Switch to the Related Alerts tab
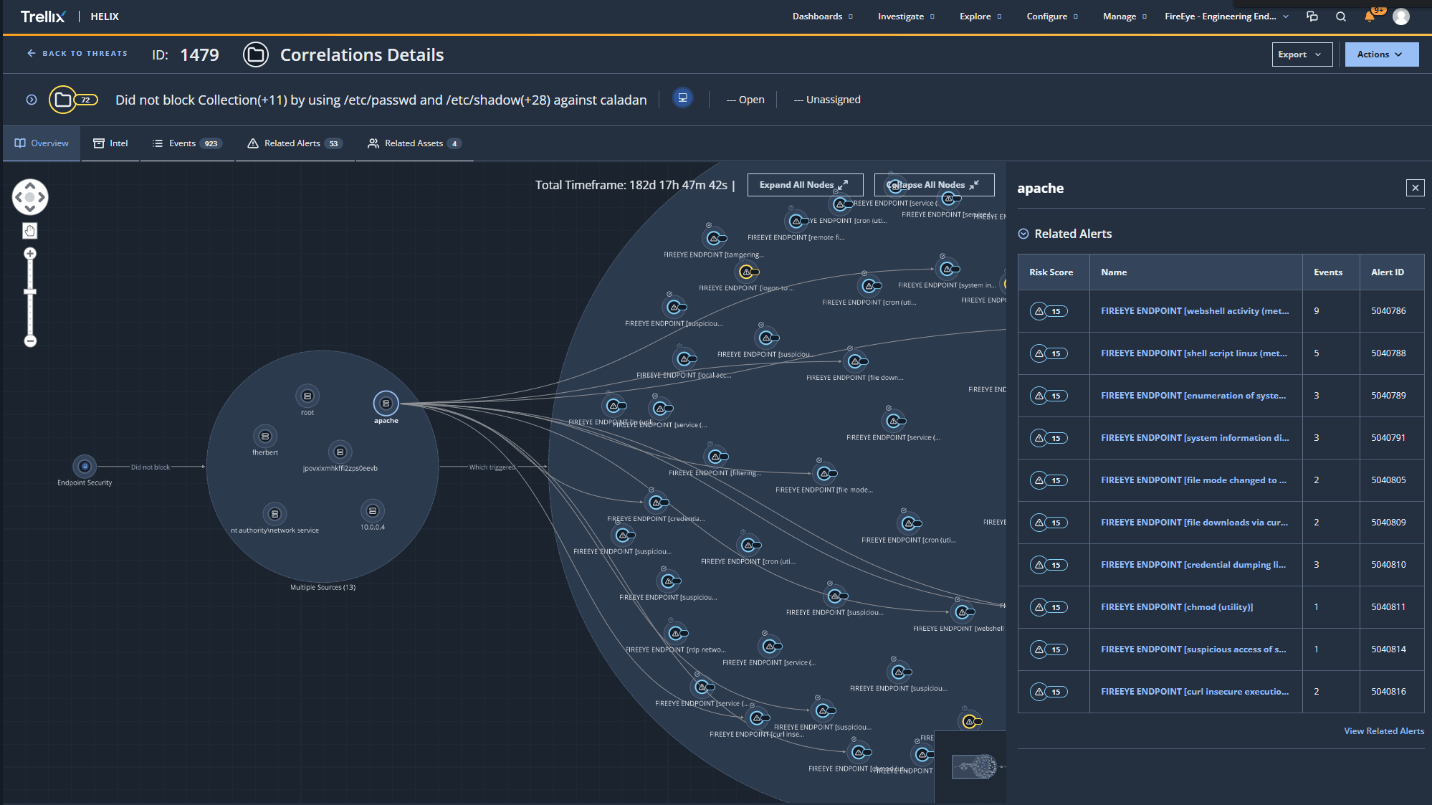 coord(294,143)
